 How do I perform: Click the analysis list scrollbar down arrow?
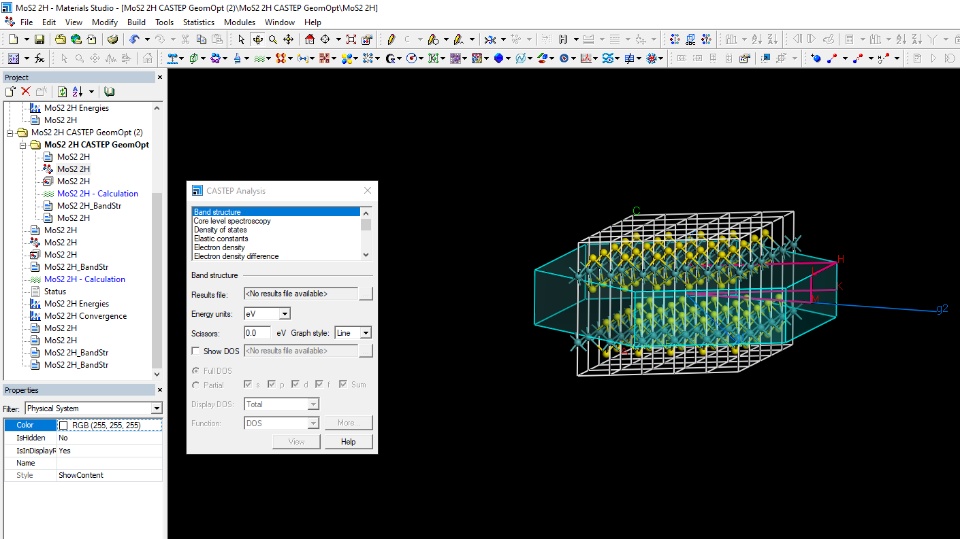pos(366,255)
